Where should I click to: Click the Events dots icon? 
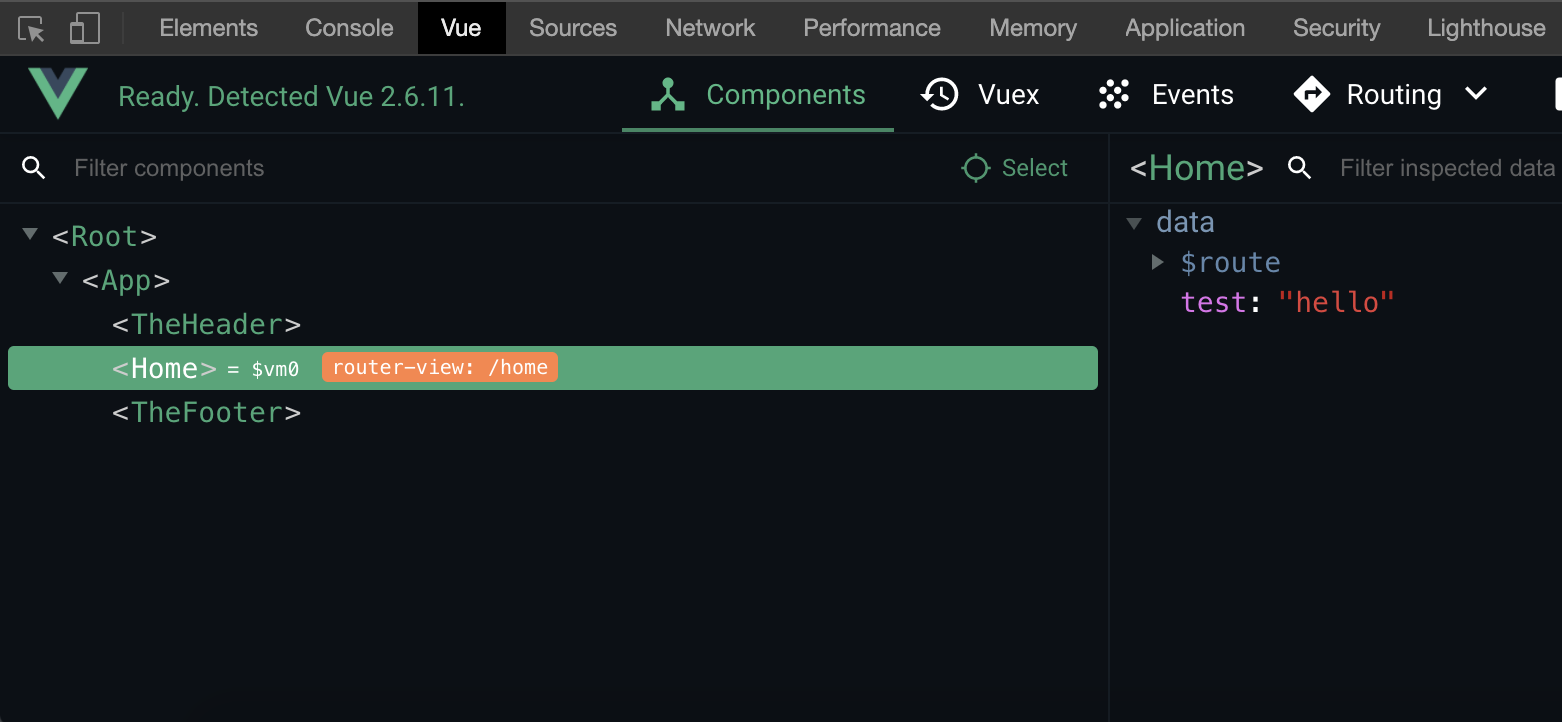pos(1113,95)
